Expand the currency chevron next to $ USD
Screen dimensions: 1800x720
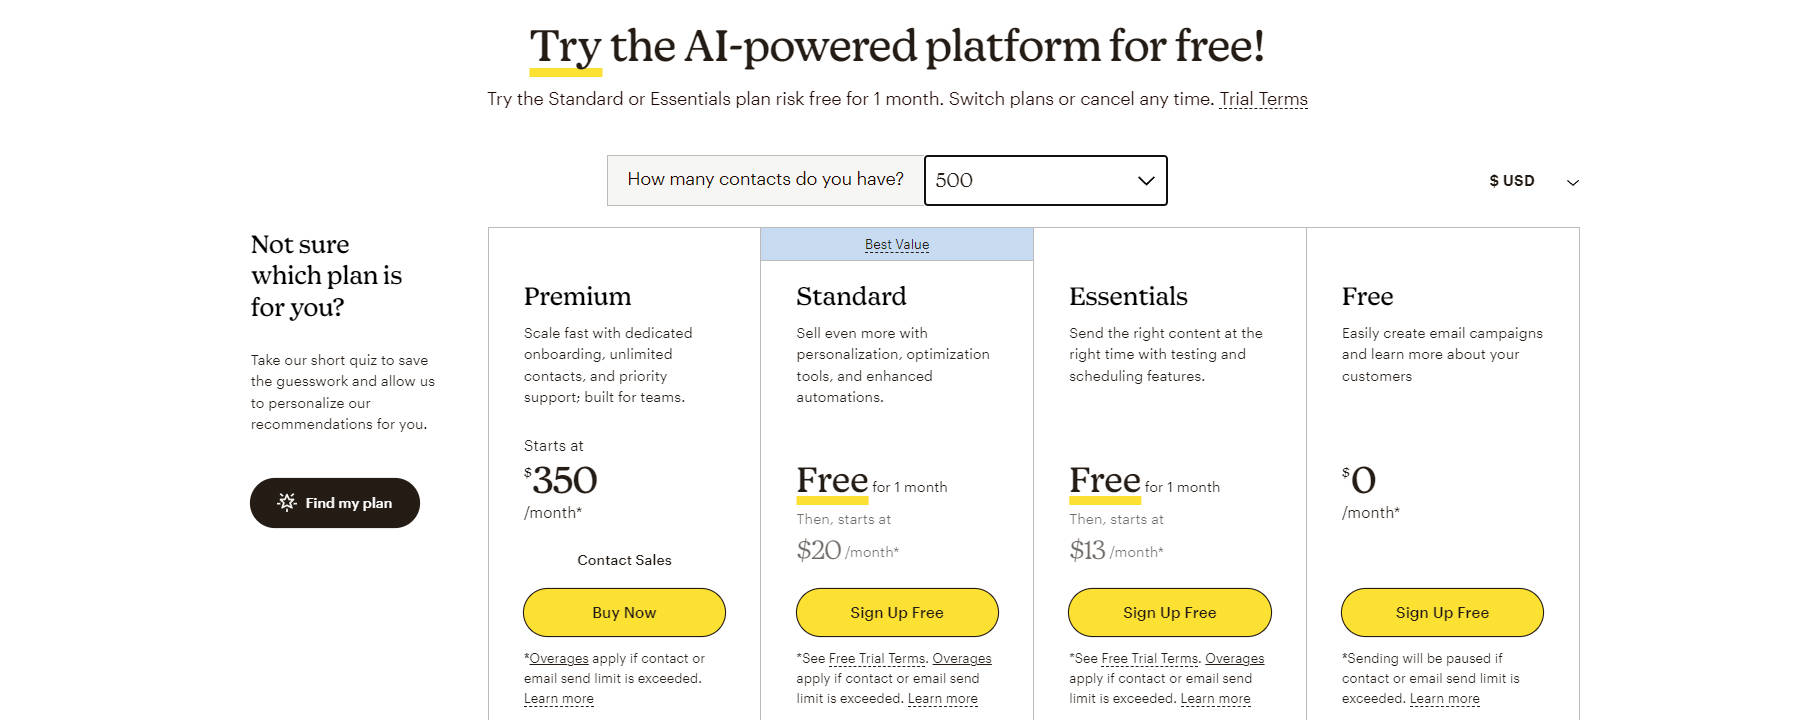1573,183
